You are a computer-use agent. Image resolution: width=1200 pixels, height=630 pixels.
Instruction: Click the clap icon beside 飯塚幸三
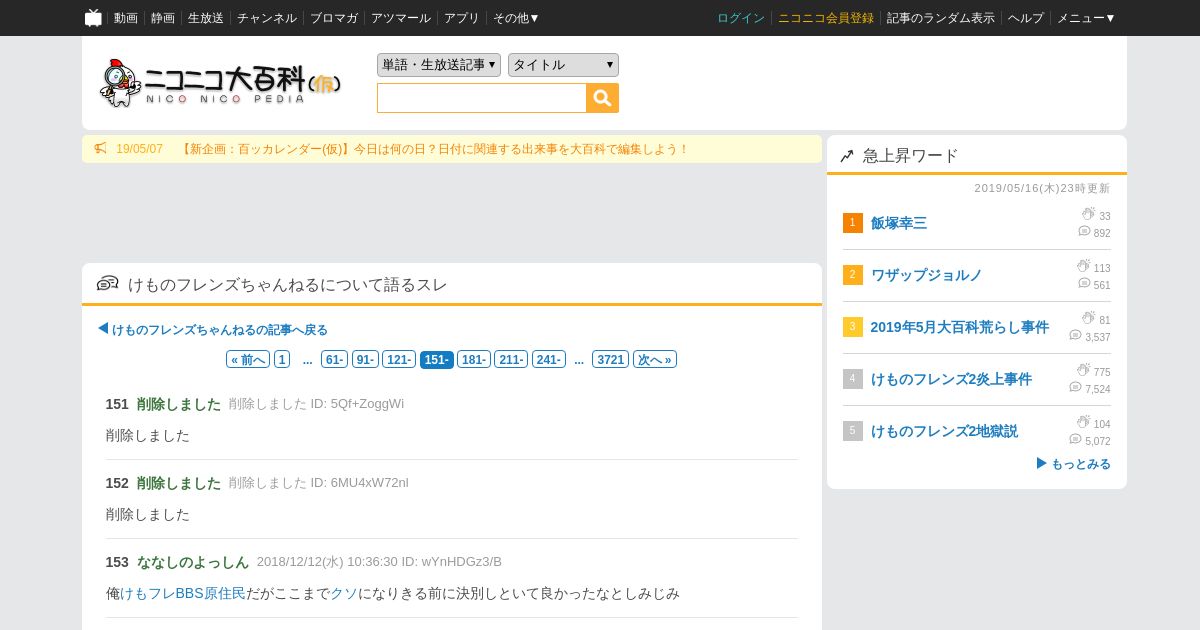pos(1088,214)
